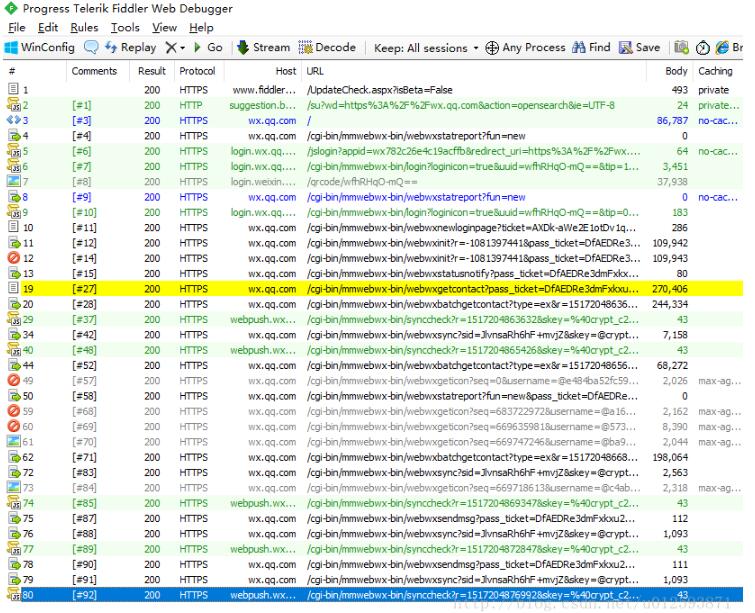
Task: Click the Remove X icon in toolbar
Action: (x=171, y=47)
